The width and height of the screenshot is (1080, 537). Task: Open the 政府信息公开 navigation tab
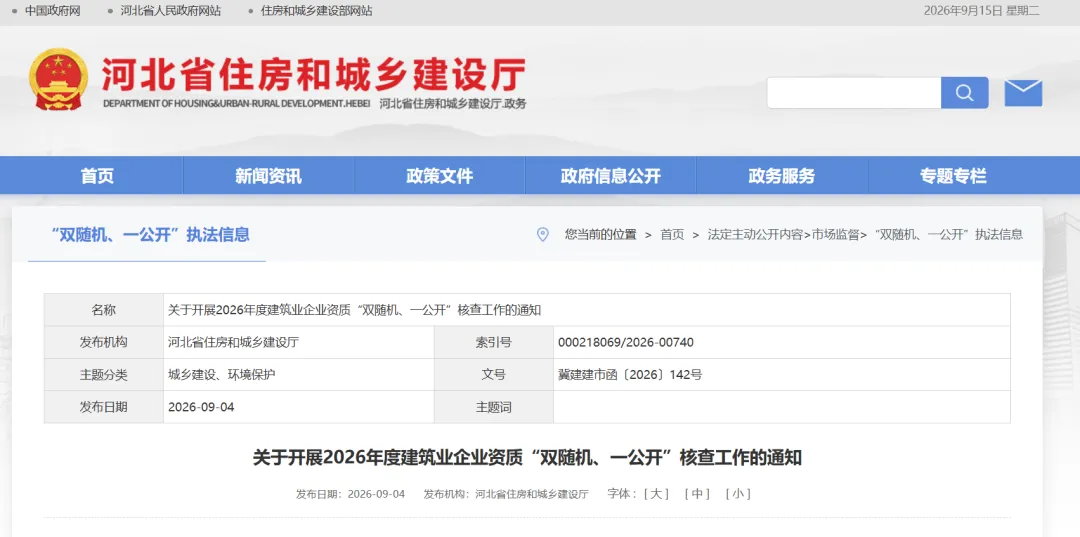coord(611,176)
